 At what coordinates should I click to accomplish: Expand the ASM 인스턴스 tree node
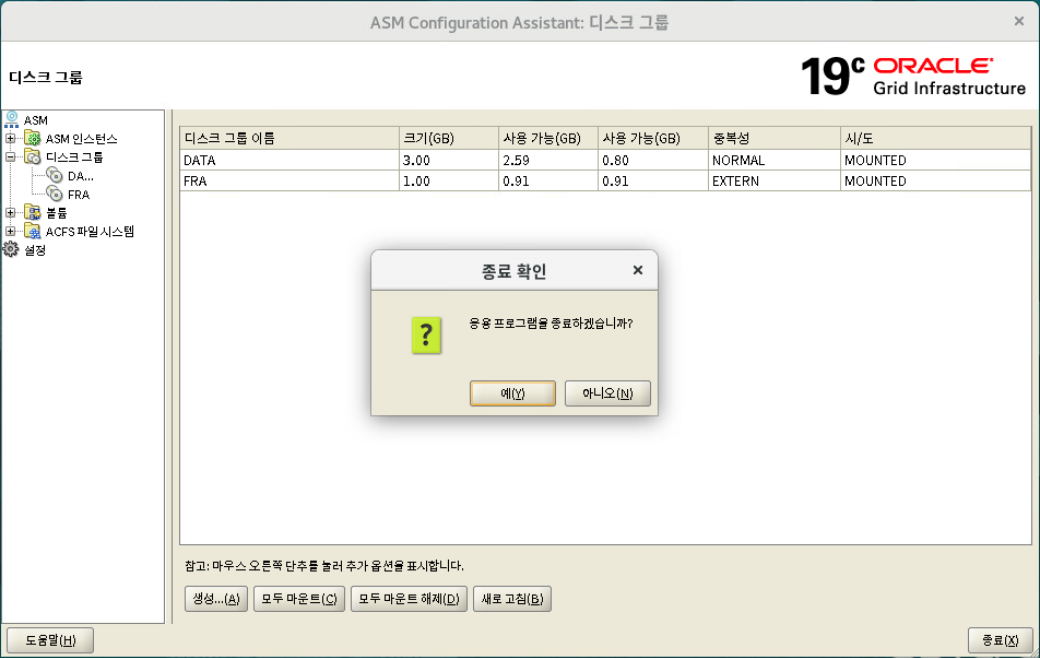pos(11,138)
